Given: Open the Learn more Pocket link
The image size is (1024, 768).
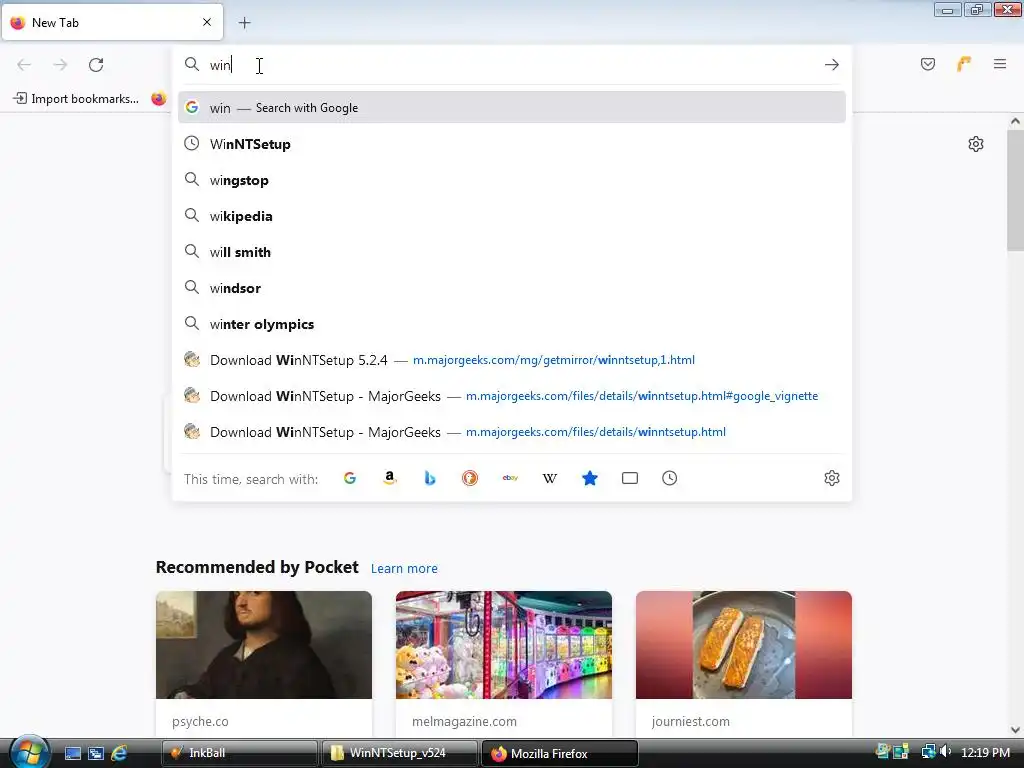Looking at the screenshot, I should (404, 568).
